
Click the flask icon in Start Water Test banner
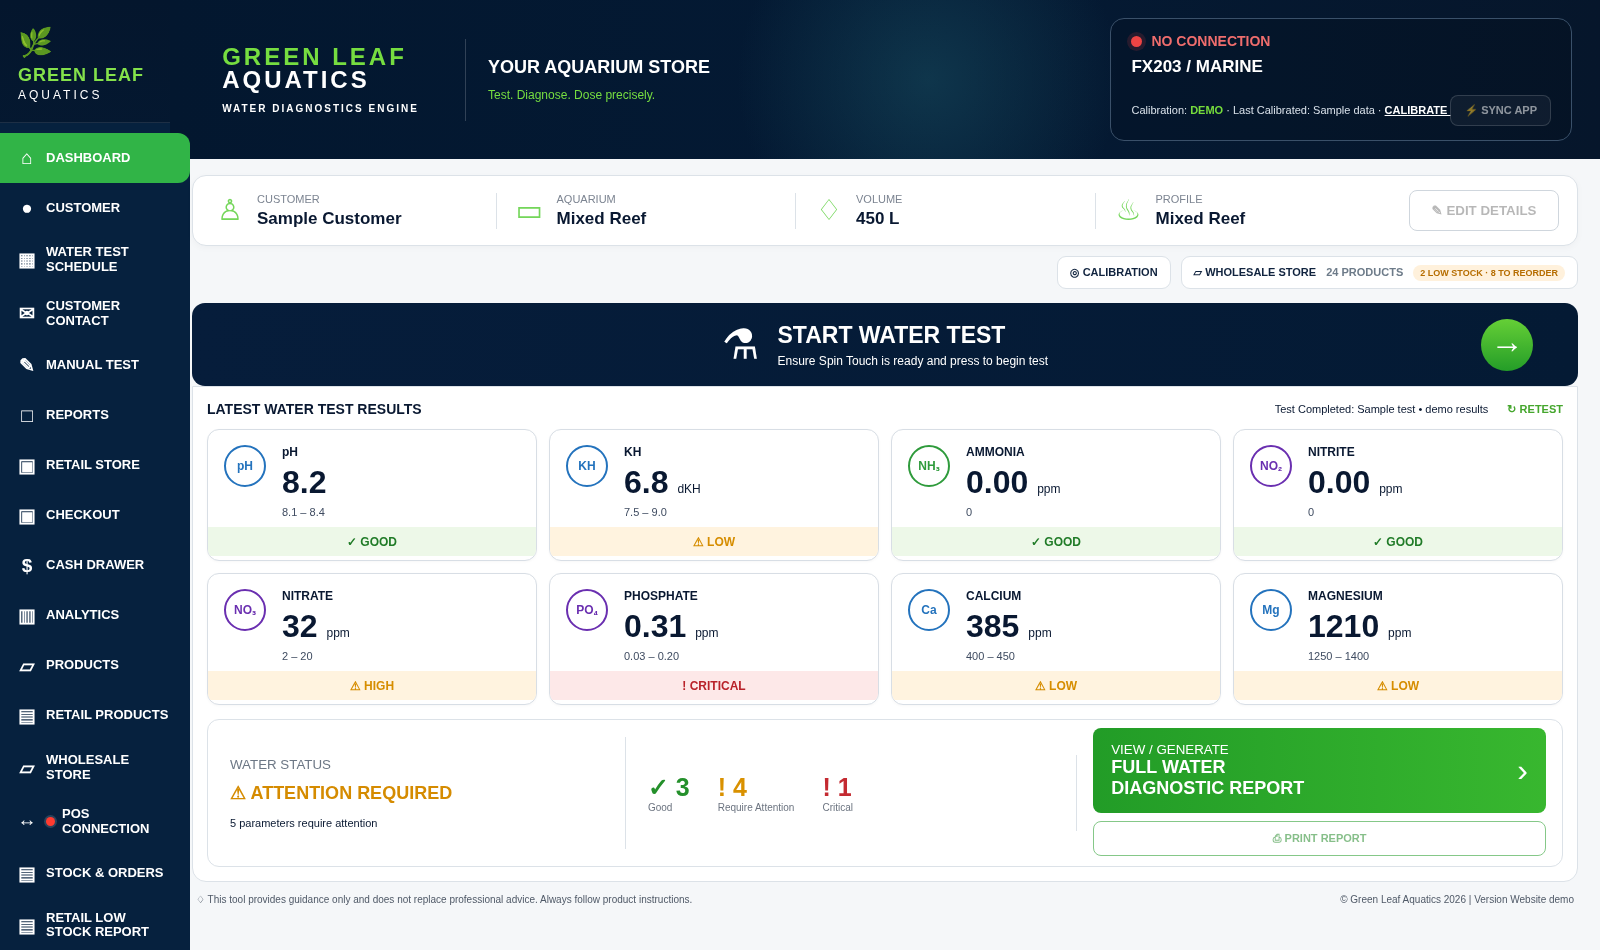[741, 344]
